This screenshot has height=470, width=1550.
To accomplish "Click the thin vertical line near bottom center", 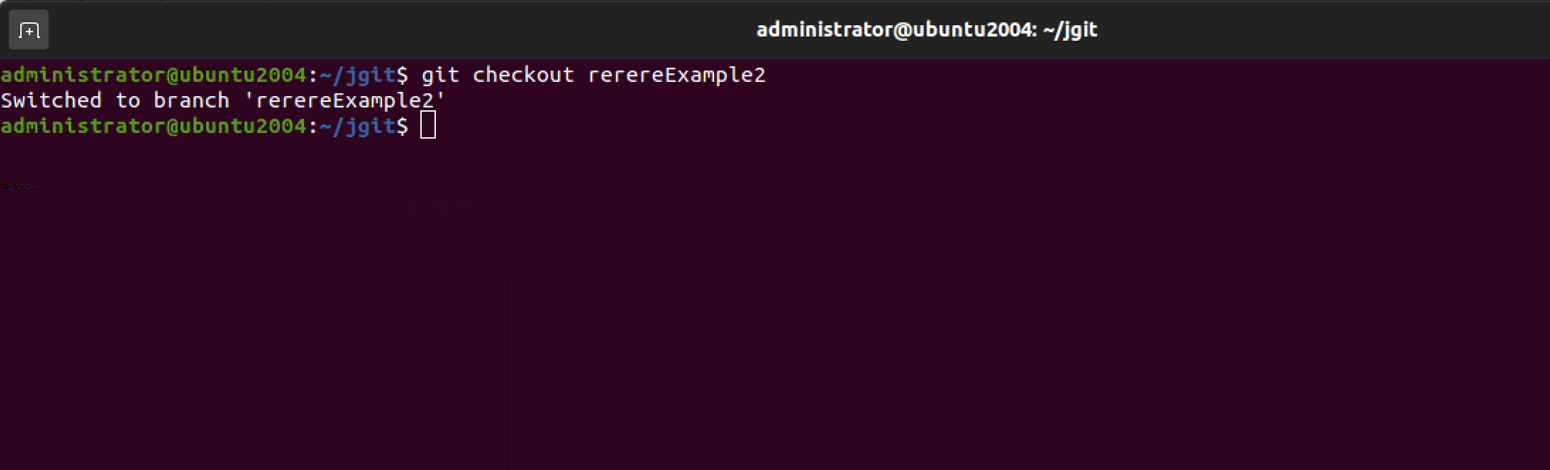I will [507, 375].
